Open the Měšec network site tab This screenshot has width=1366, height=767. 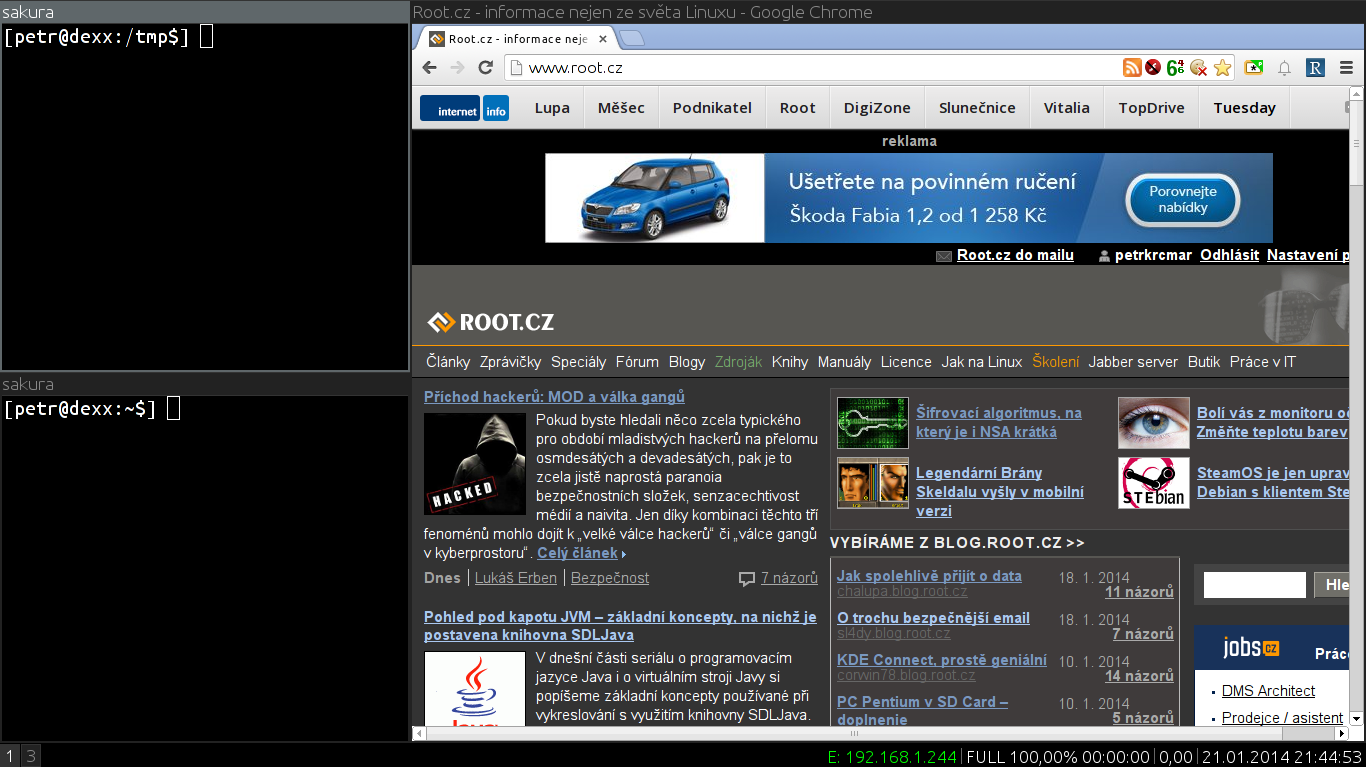coord(621,108)
